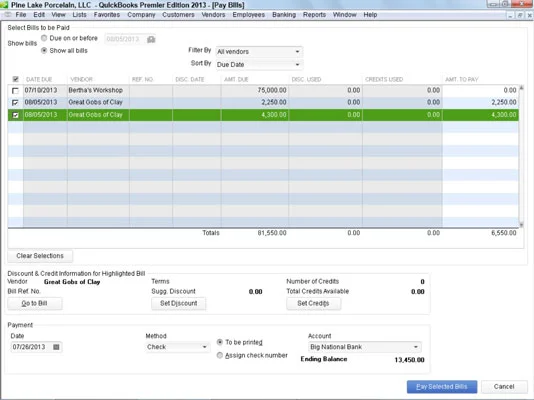The image size is (534, 400).
Task: Open the Vendors menu
Action: point(213,15)
